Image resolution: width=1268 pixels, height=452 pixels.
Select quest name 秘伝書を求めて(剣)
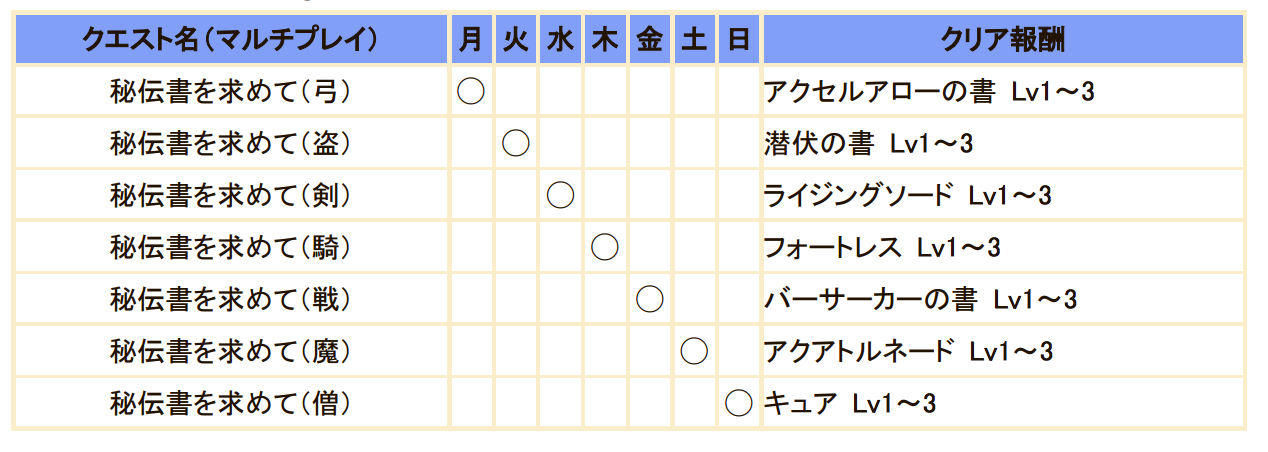231,195
